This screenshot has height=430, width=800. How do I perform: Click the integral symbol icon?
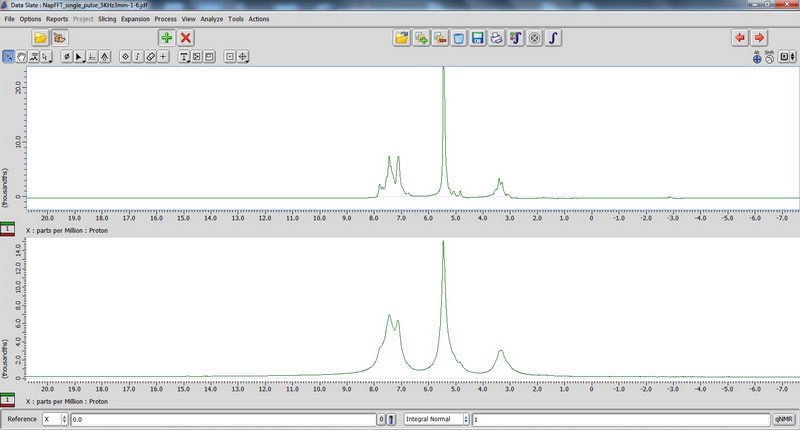click(x=554, y=38)
